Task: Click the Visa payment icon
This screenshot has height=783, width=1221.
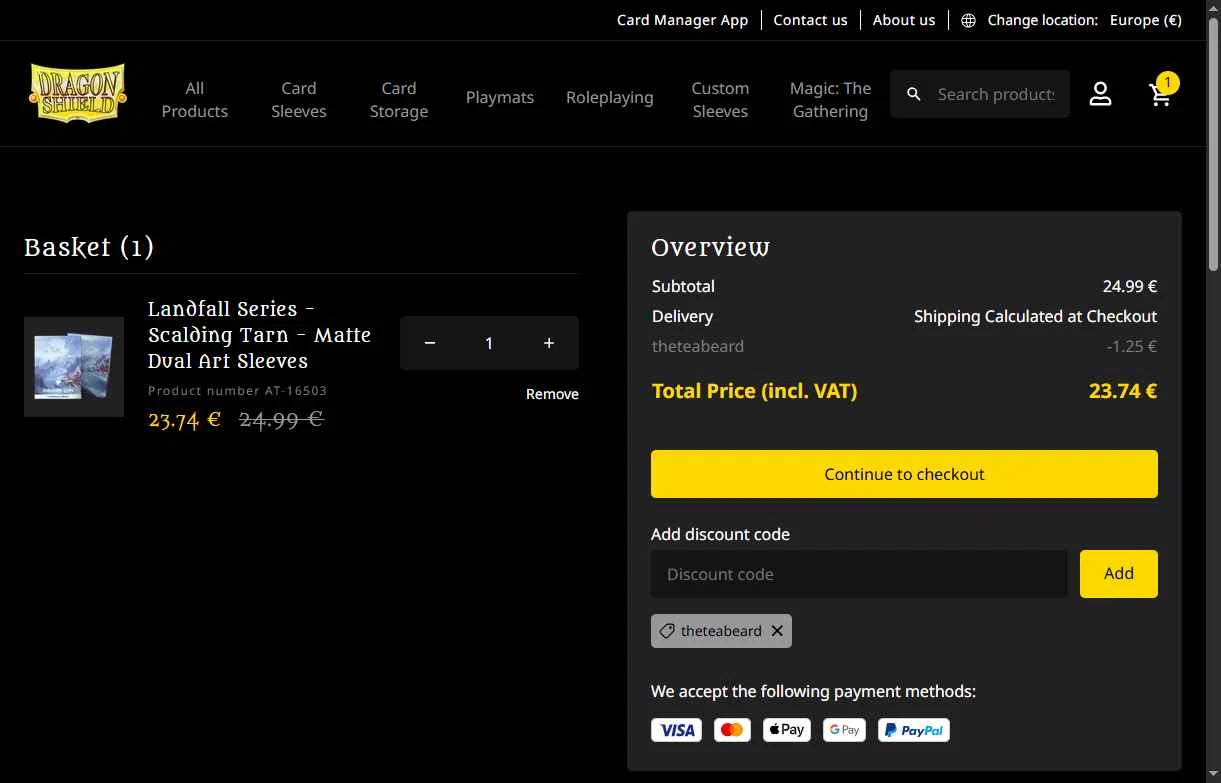Action: 676,730
